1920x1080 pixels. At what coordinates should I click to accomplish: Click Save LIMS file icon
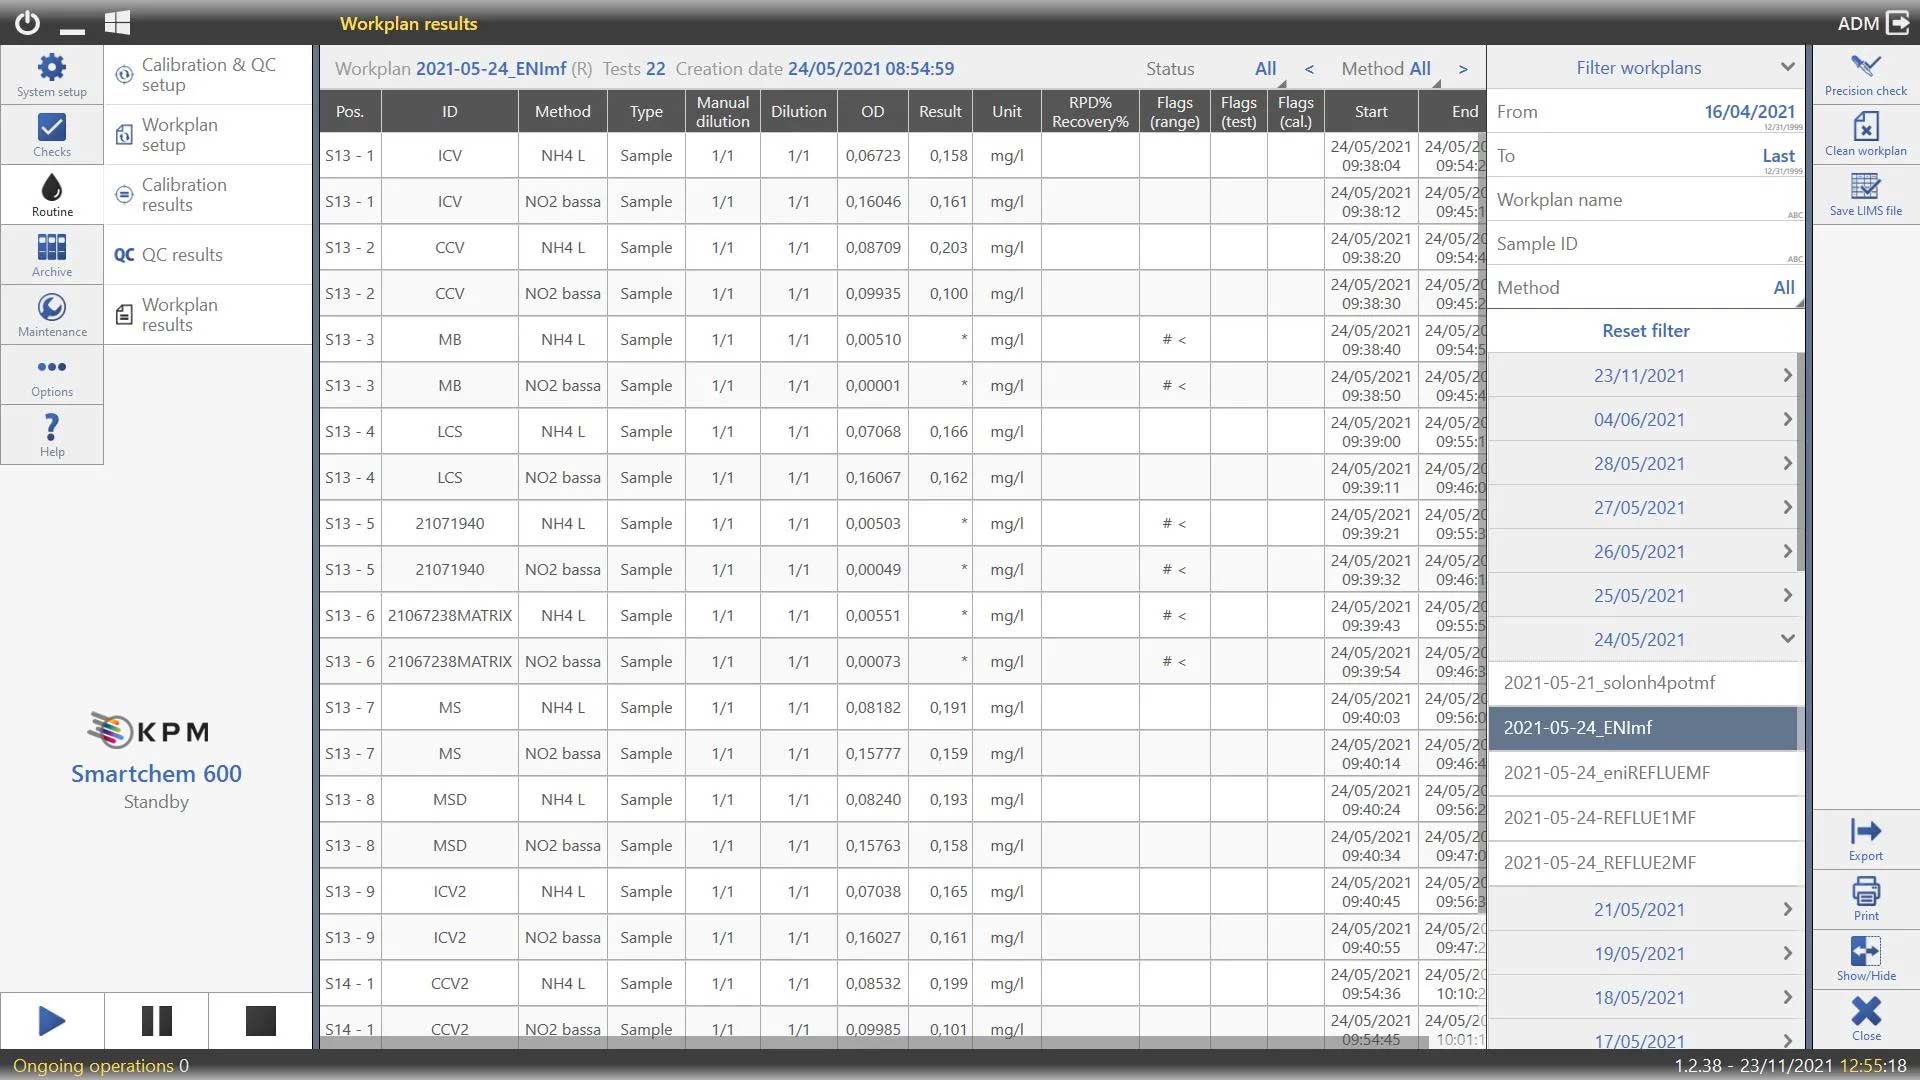click(1865, 194)
